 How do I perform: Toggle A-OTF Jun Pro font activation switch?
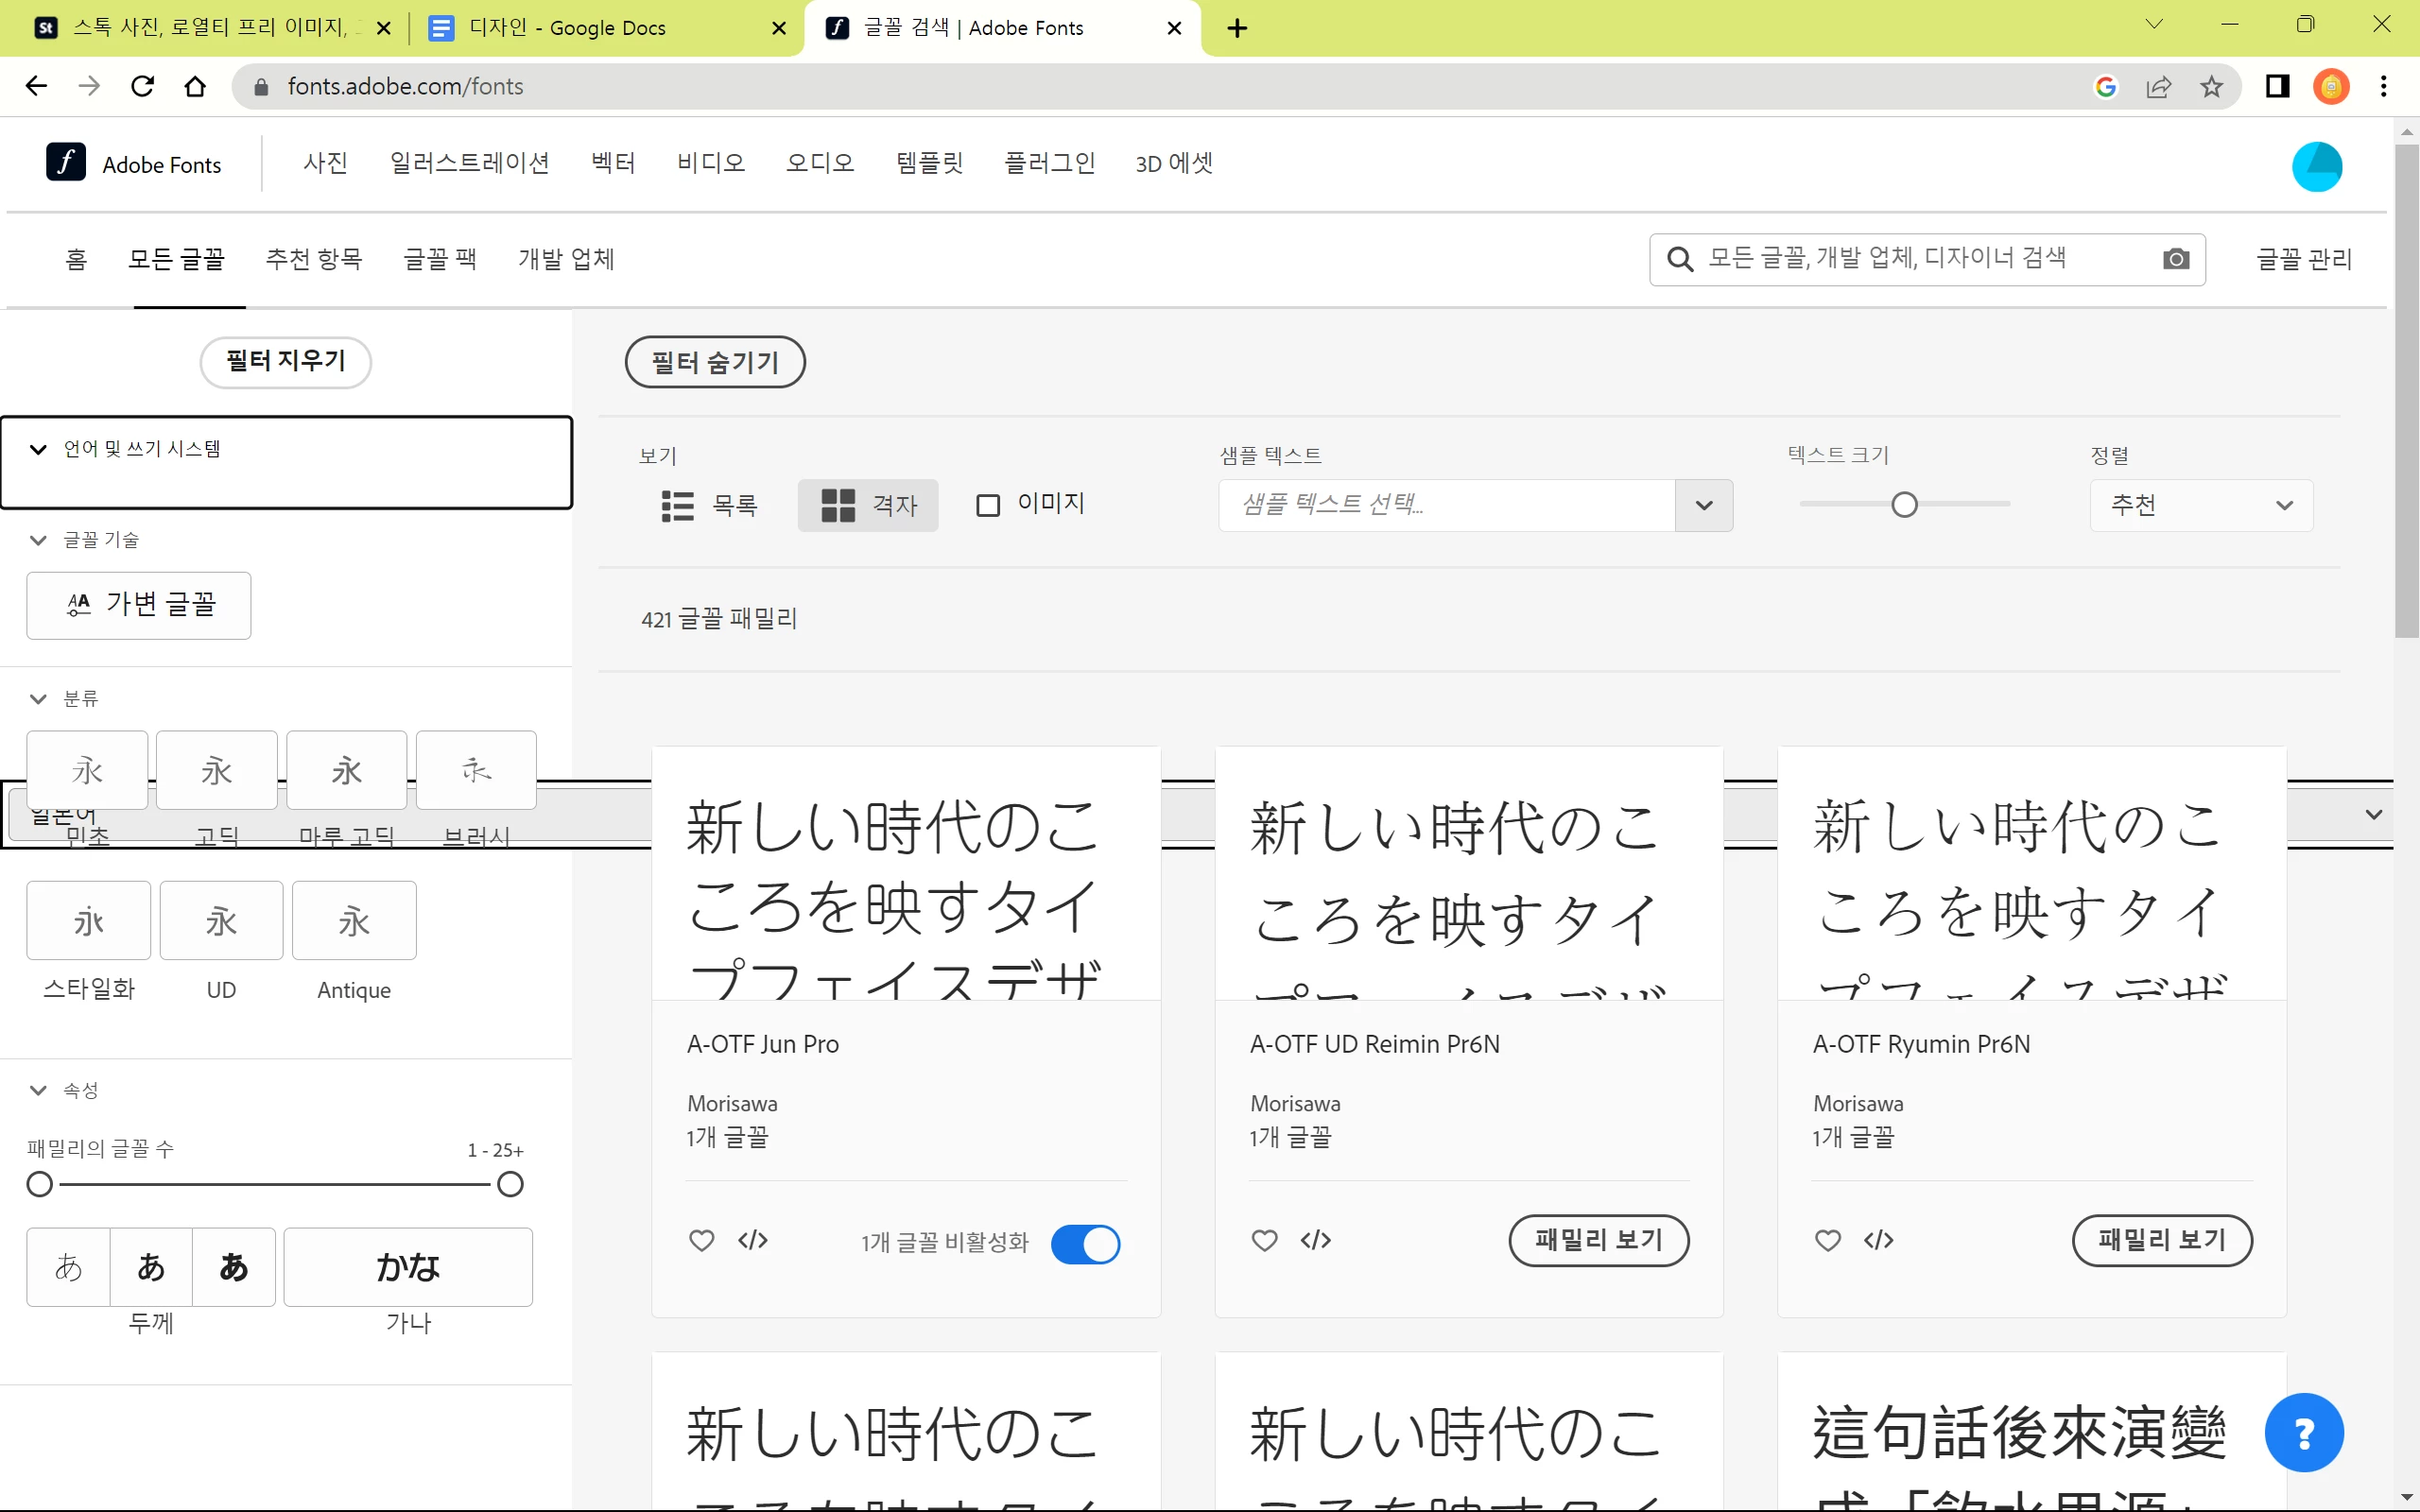pyautogui.click(x=1085, y=1244)
